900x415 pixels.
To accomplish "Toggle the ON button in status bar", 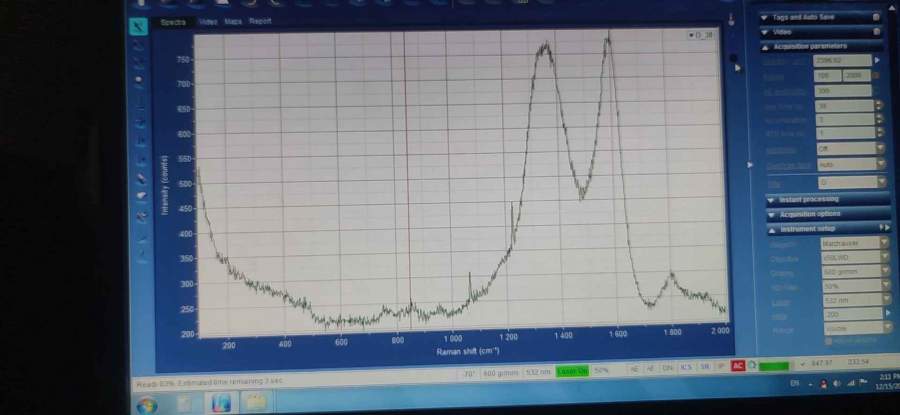I will coord(668,368).
